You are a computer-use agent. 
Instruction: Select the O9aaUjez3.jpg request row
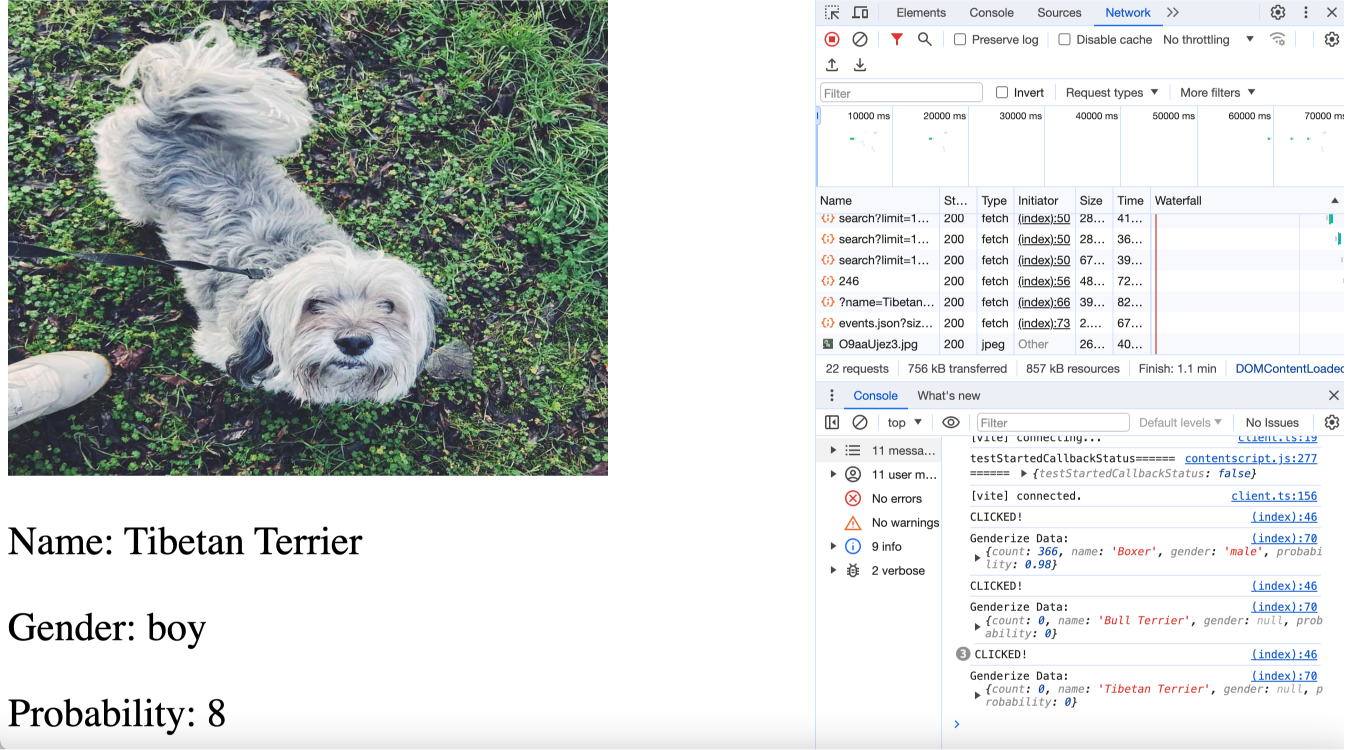(x=1080, y=344)
